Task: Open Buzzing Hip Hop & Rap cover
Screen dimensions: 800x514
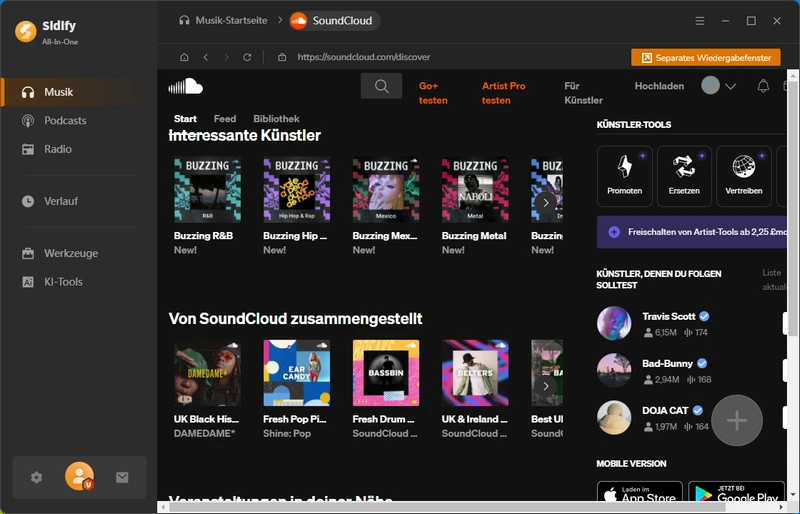Action: point(296,190)
